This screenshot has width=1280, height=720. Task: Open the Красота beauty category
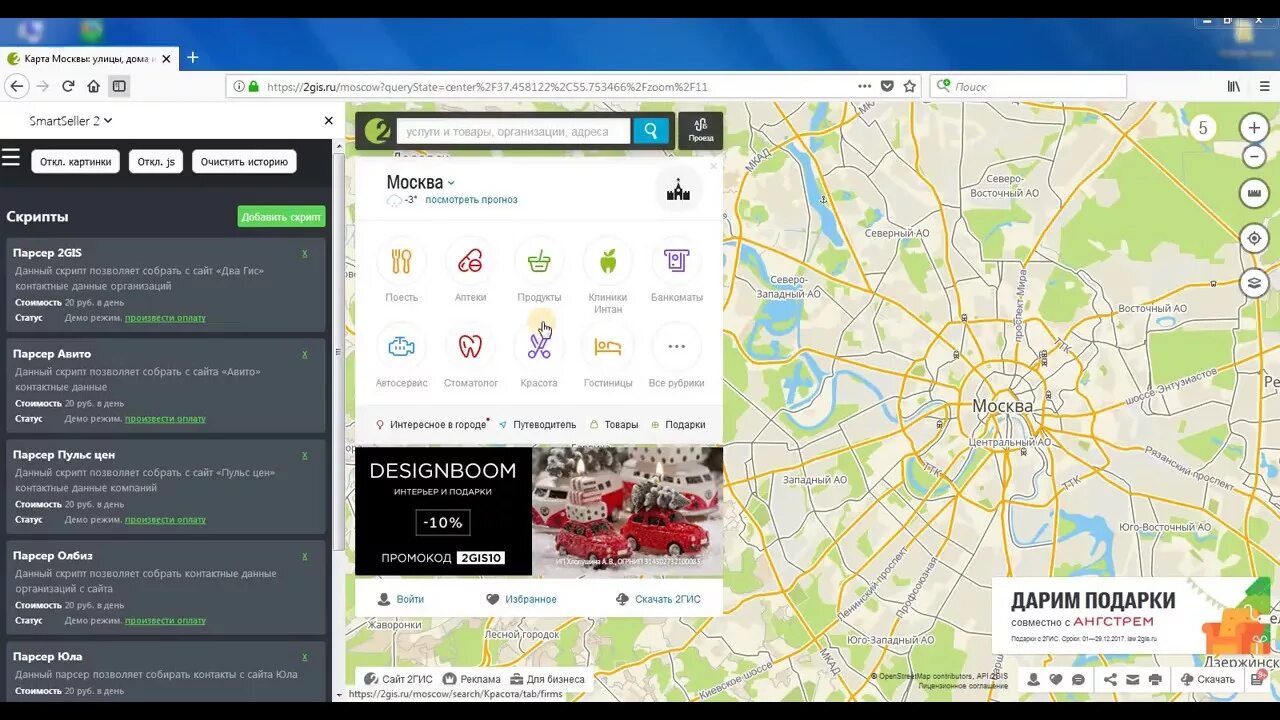539,356
